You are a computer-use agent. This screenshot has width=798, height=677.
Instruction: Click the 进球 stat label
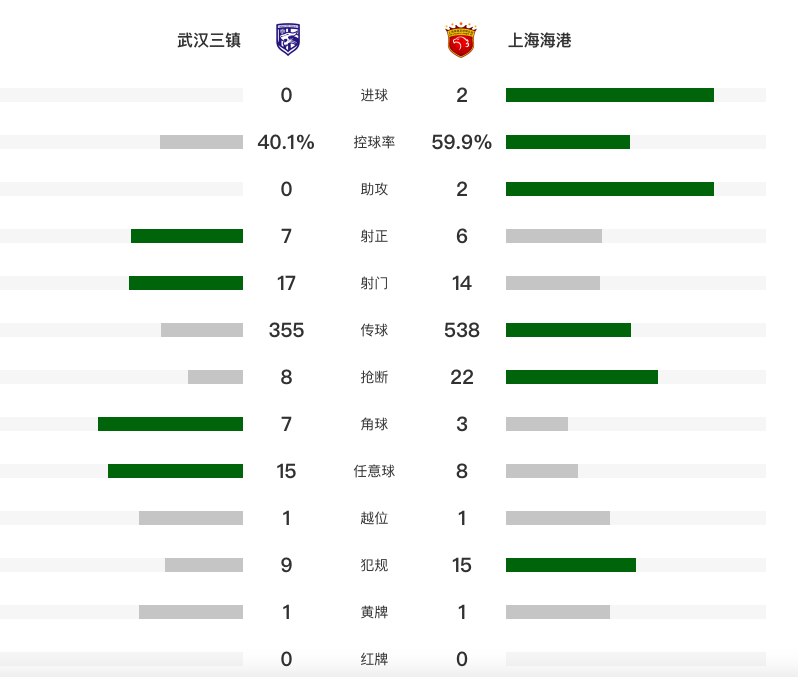pyautogui.click(x=374, y=95)
